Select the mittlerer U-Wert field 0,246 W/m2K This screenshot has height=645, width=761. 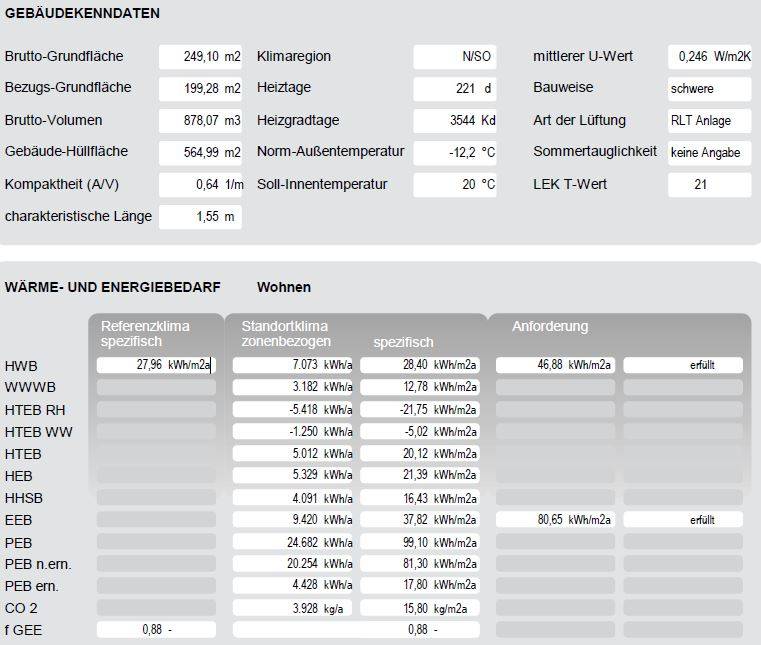(710, 56)
